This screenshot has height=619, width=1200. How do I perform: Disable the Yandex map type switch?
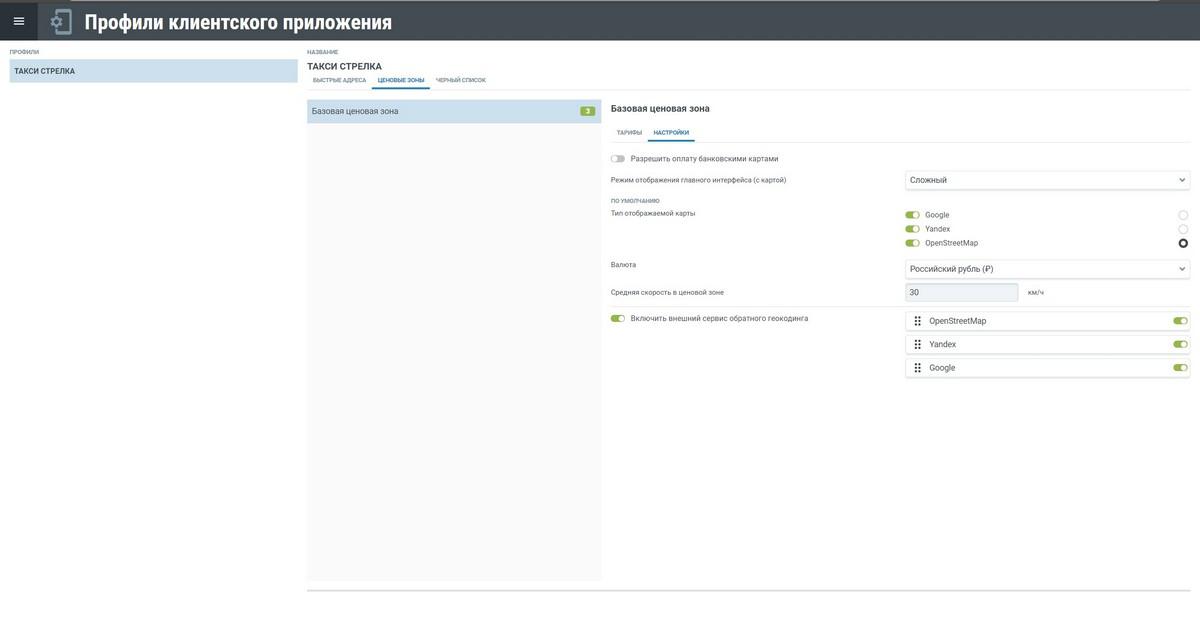(x=912, y=229)
